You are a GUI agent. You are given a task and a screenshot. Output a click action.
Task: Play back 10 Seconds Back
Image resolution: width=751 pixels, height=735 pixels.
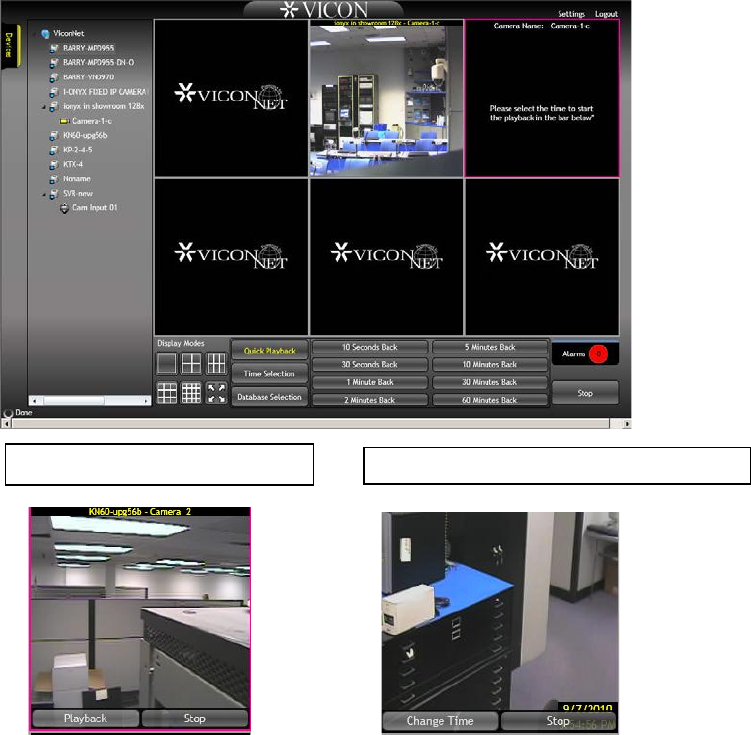[x=370, y=347]
